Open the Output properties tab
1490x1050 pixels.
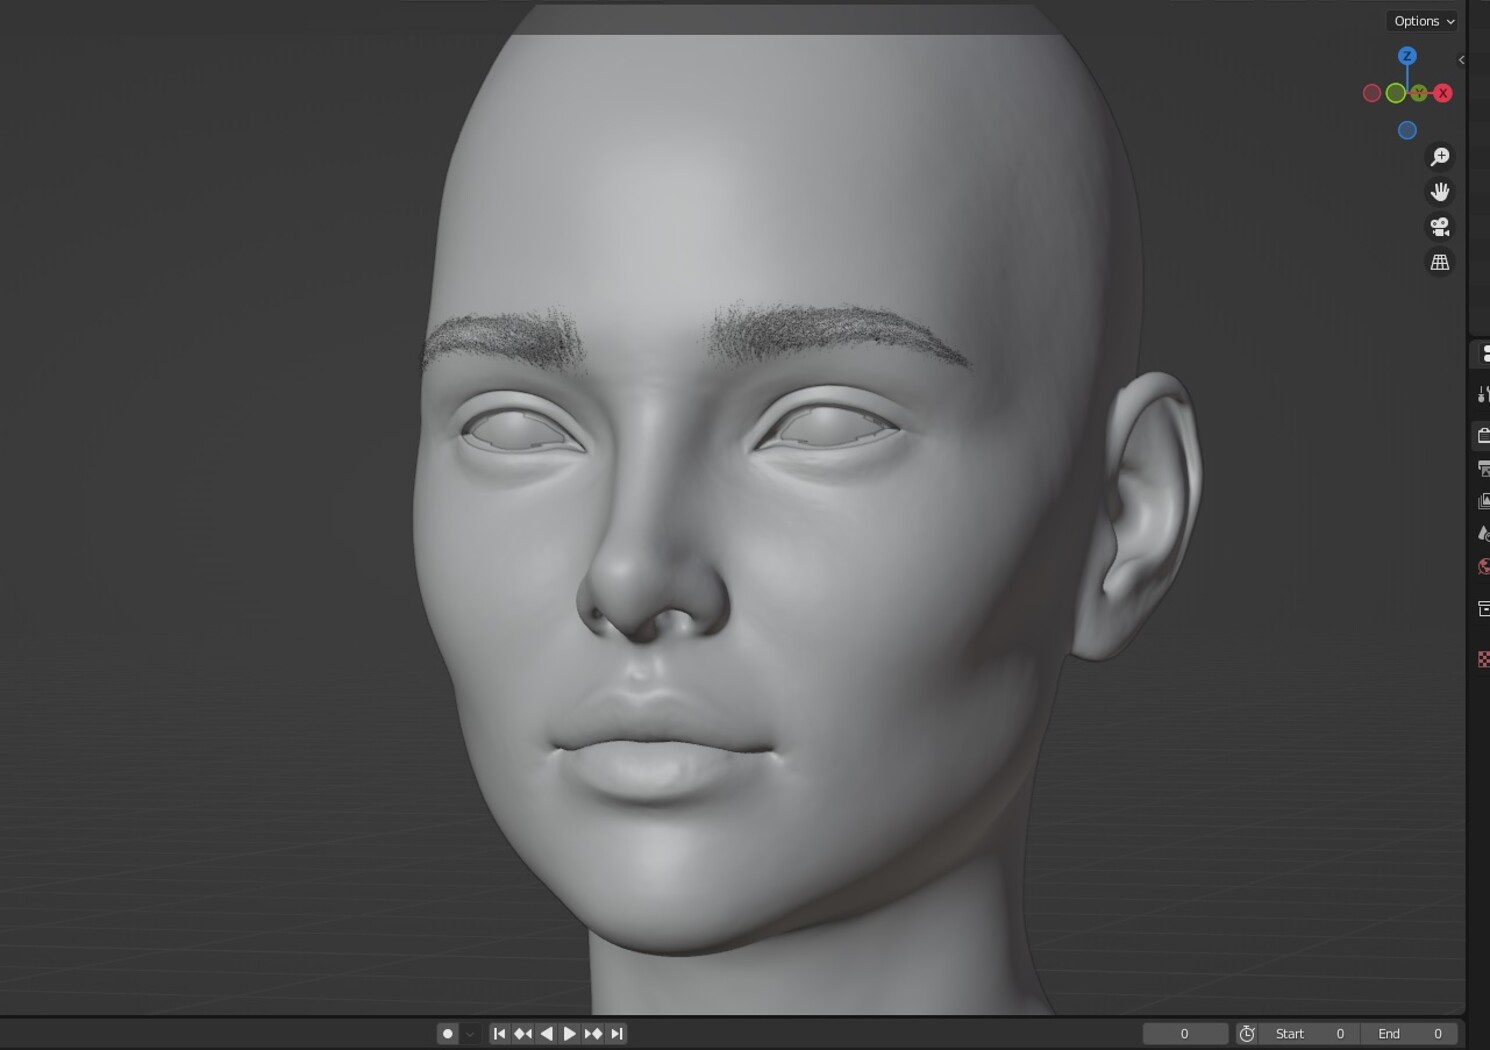click(x=1483, y=468)
